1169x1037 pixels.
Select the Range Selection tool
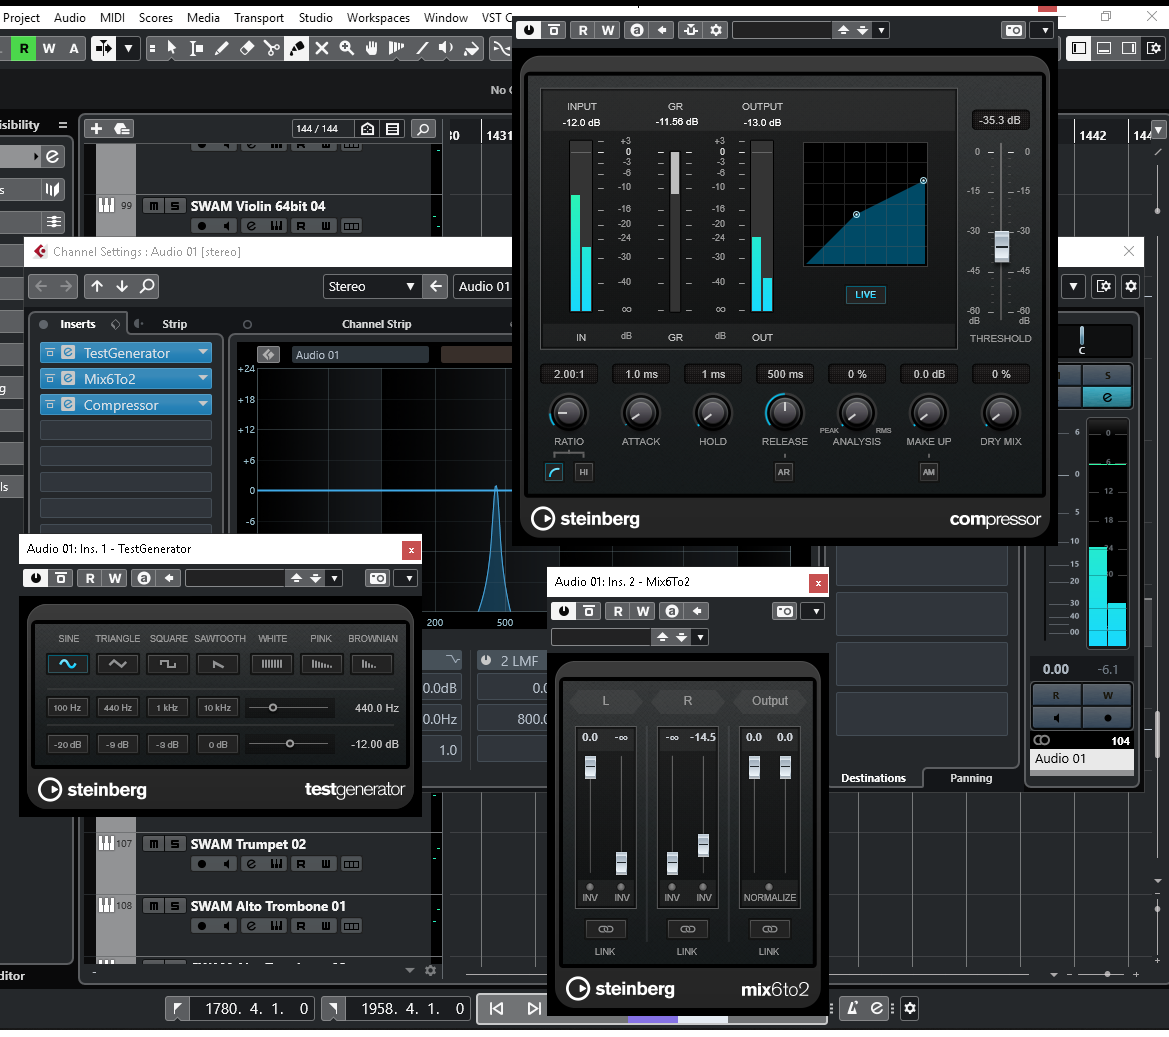[x=197, y=48]
